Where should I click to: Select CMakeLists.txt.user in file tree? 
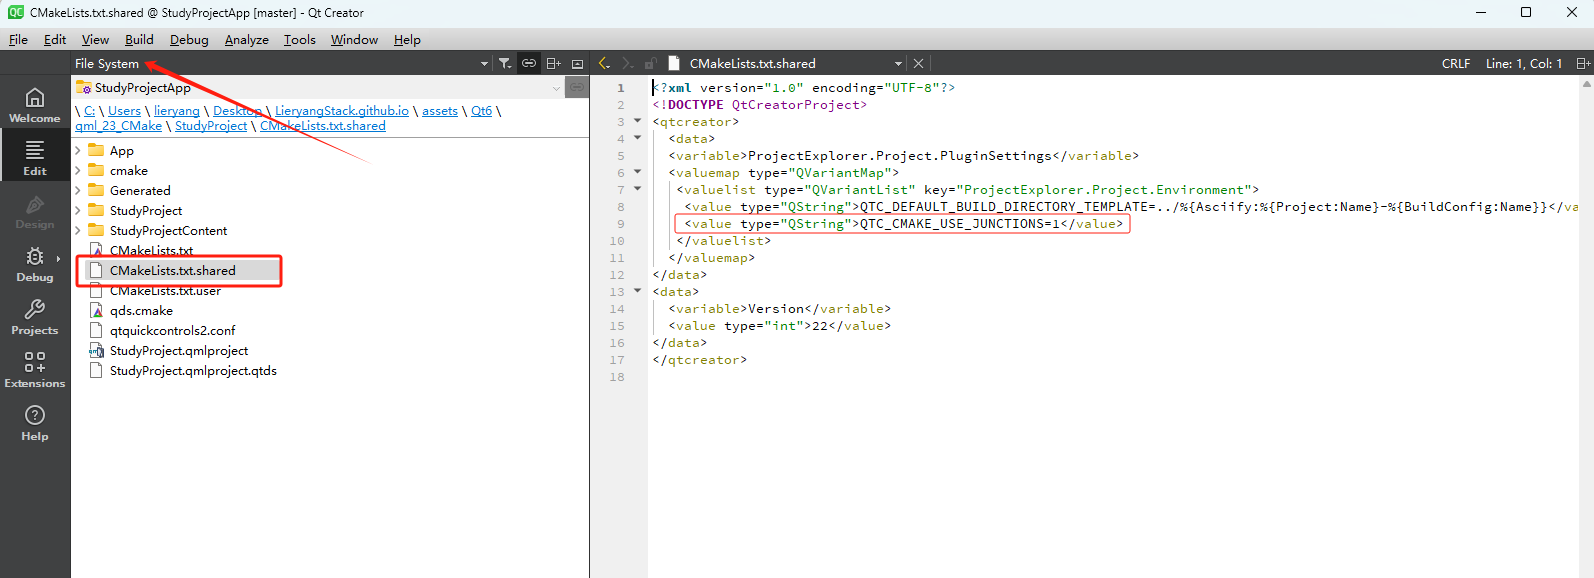click(x=165, y=291)
